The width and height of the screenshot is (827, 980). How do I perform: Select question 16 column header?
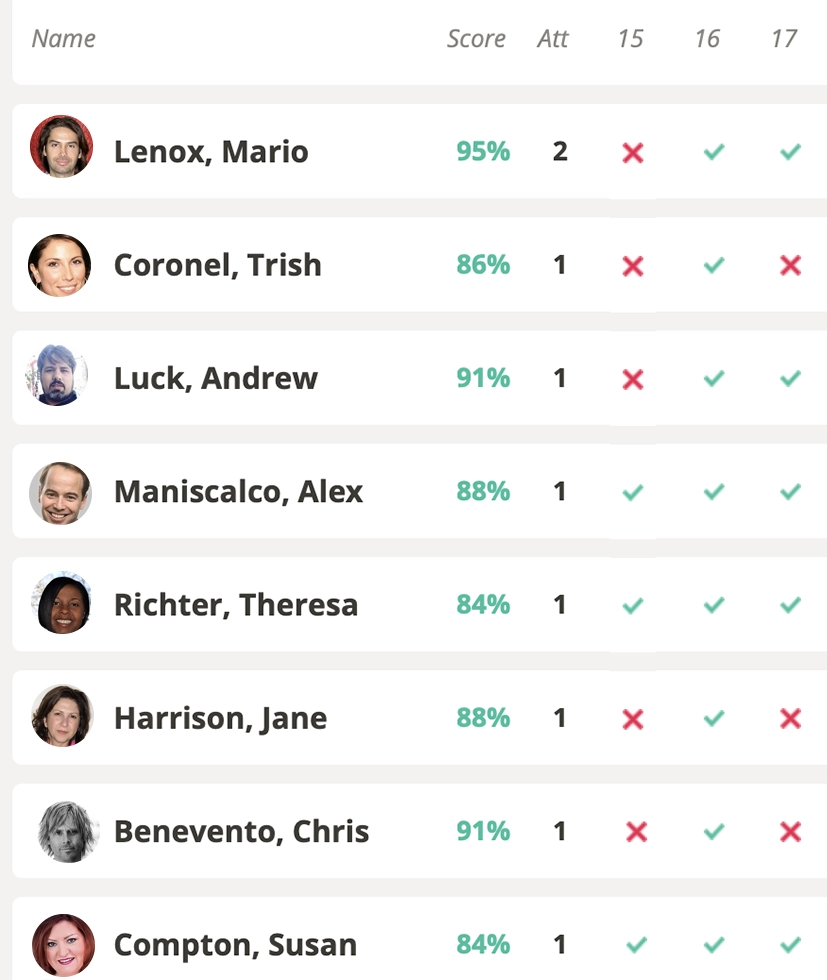click(707, 39)
